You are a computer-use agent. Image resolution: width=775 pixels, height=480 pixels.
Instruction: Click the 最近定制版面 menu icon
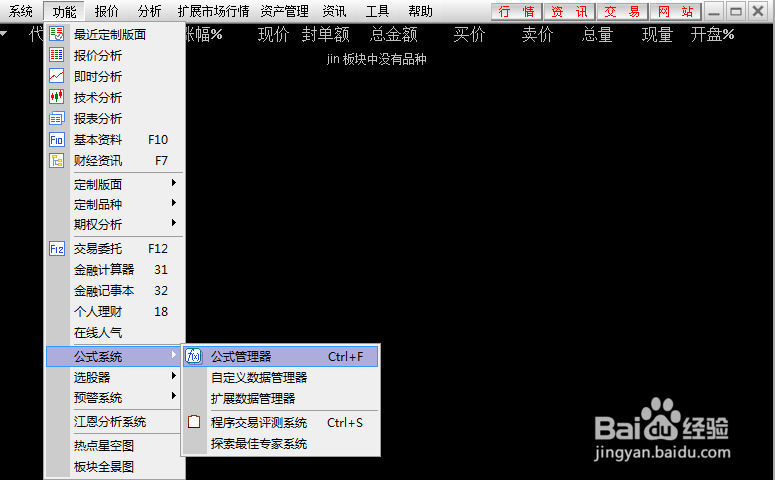click(x=57, y=34)
